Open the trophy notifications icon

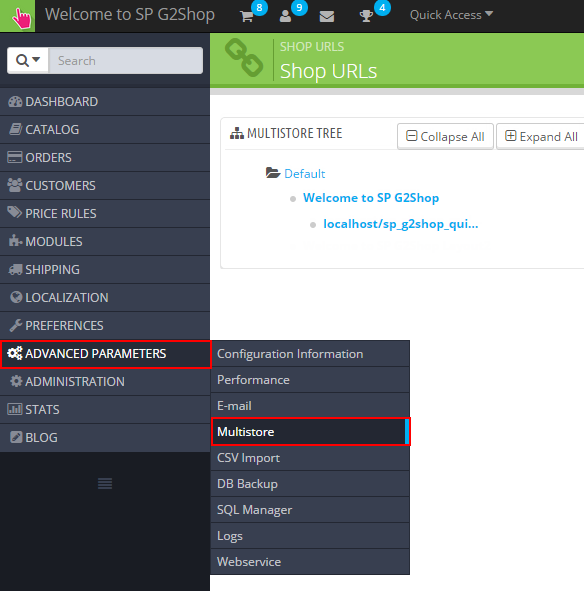point(366,16)
